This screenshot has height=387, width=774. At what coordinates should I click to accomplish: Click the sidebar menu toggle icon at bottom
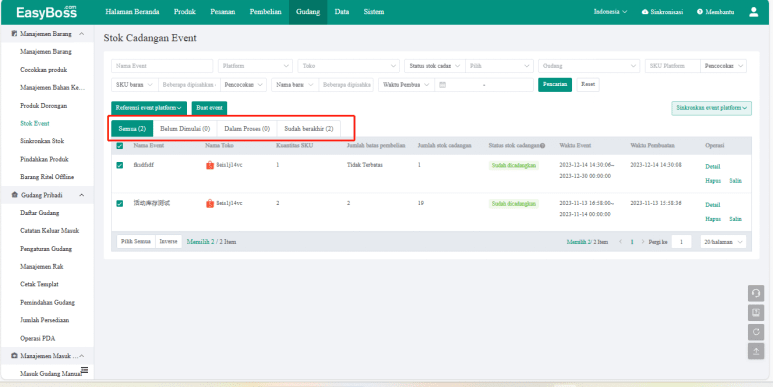coord(84,370)
